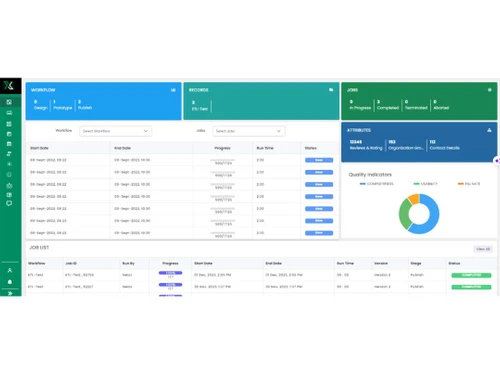This screenshot has height=375, width=500.
Task: Click the X logo in the sidebar header
Action: click(x=9, y=86)
